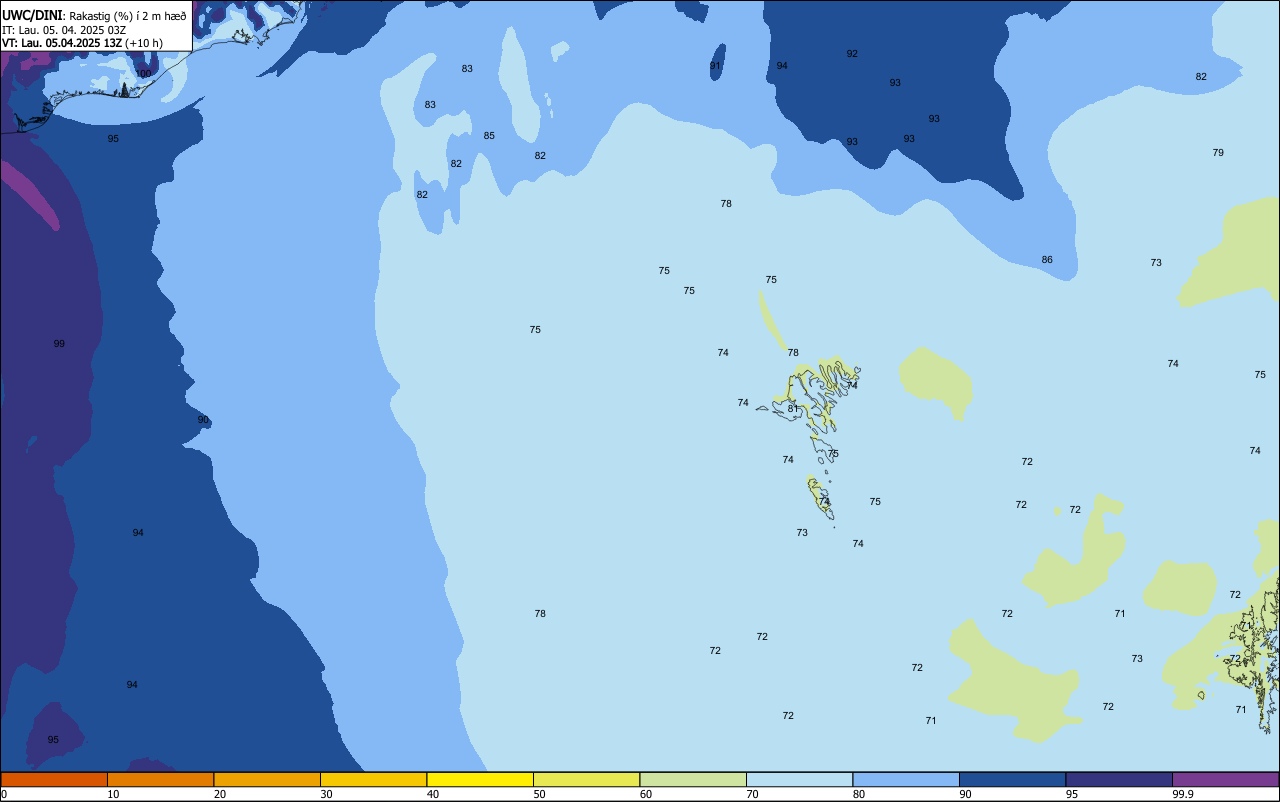This screenshot has width=1280, height=802.
Task: Click the pale green 60–70 legend swatch
Action: point(693,779)
